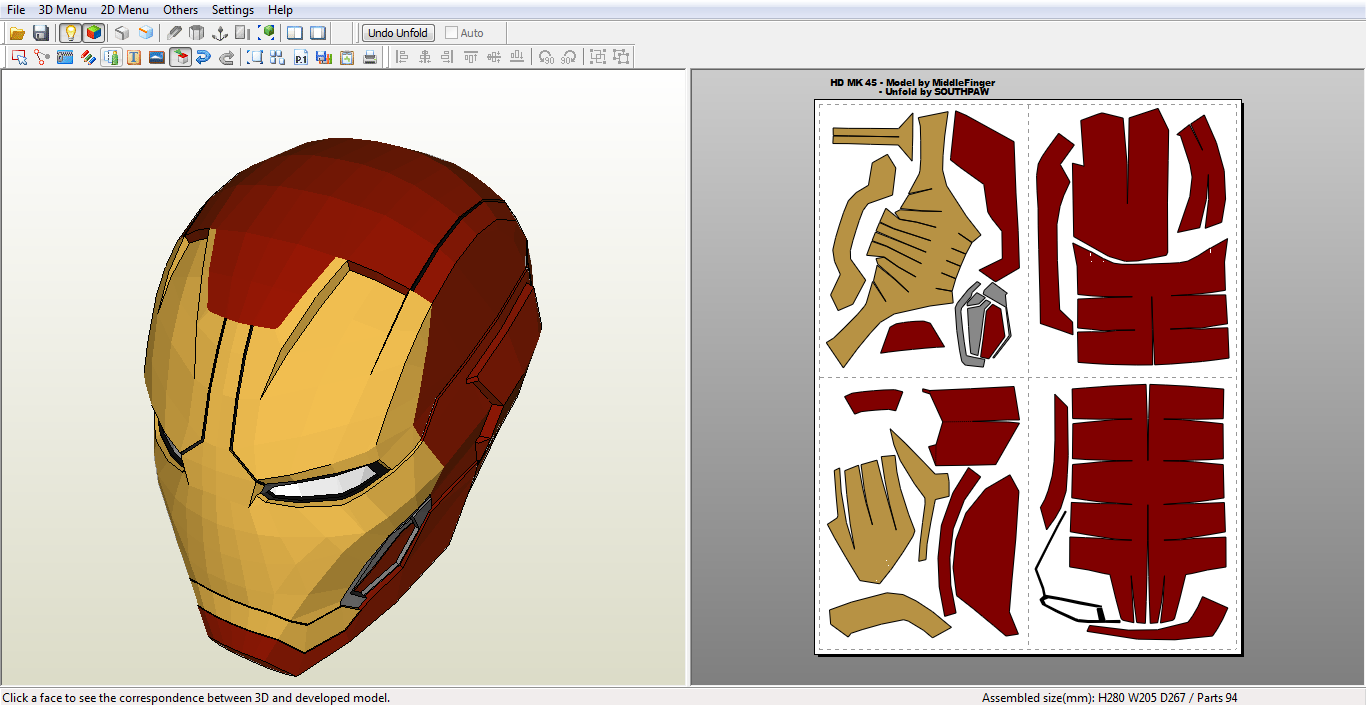Viewport: 1366px width, 706px height.
Task: Click the align top icon
Action: 471,57
